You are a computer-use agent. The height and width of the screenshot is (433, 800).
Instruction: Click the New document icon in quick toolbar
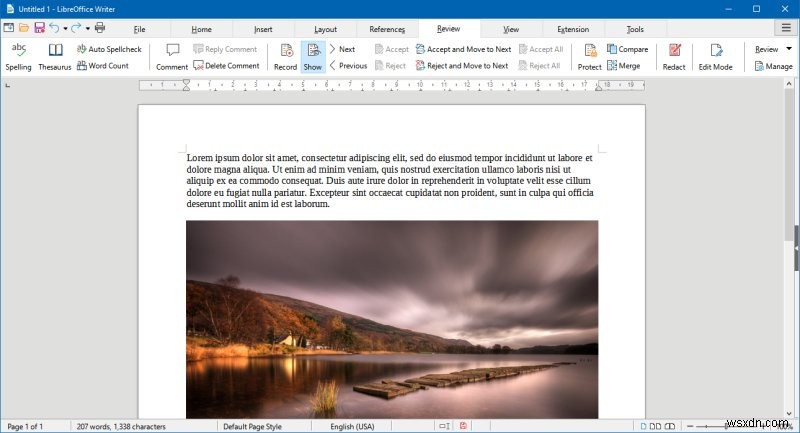pyautogui.click(x=9, y=28)
